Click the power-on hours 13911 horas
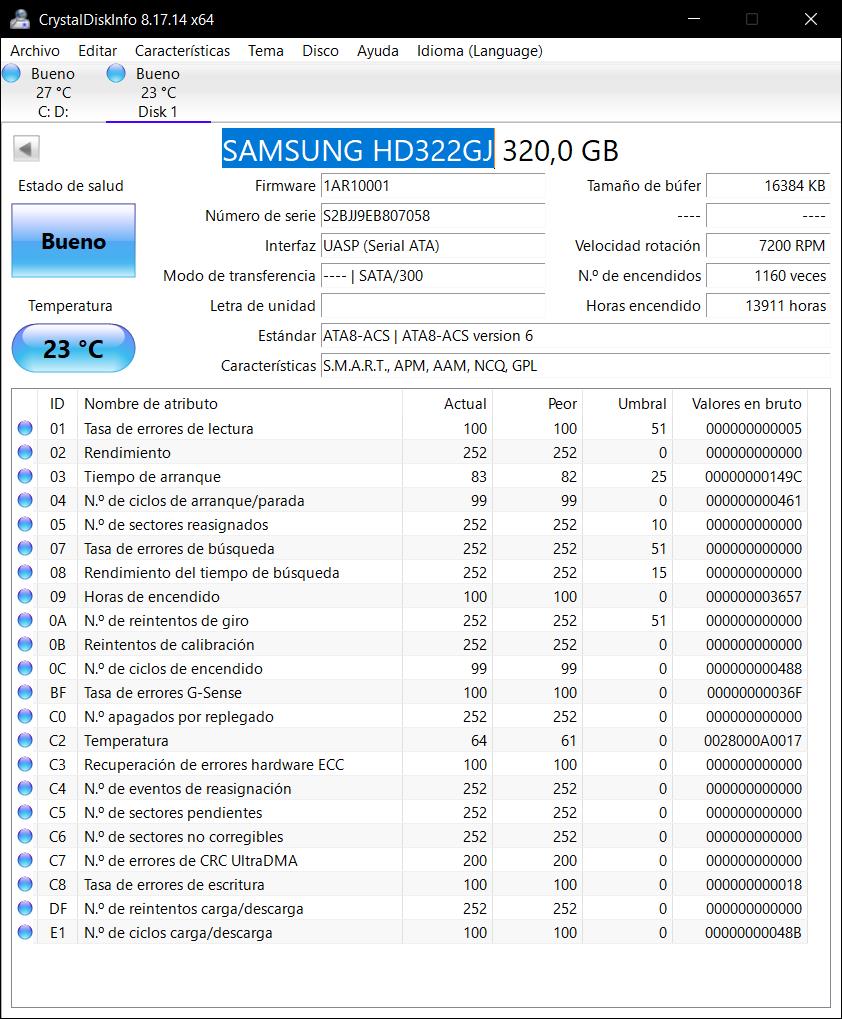842x1019 pixels. [769, 305]
